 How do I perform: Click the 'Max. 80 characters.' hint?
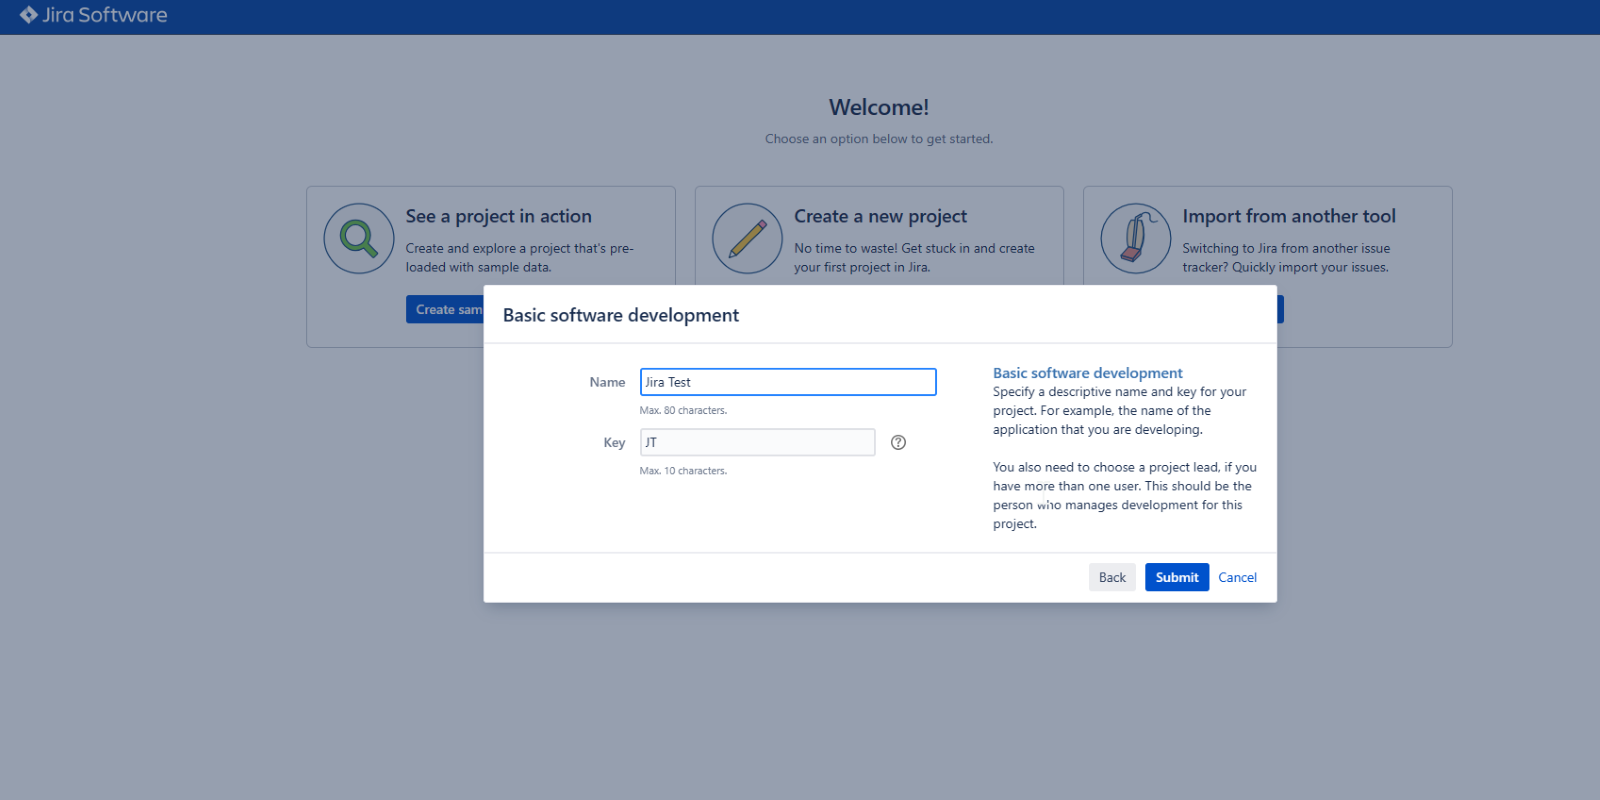(x=683, y=410)
